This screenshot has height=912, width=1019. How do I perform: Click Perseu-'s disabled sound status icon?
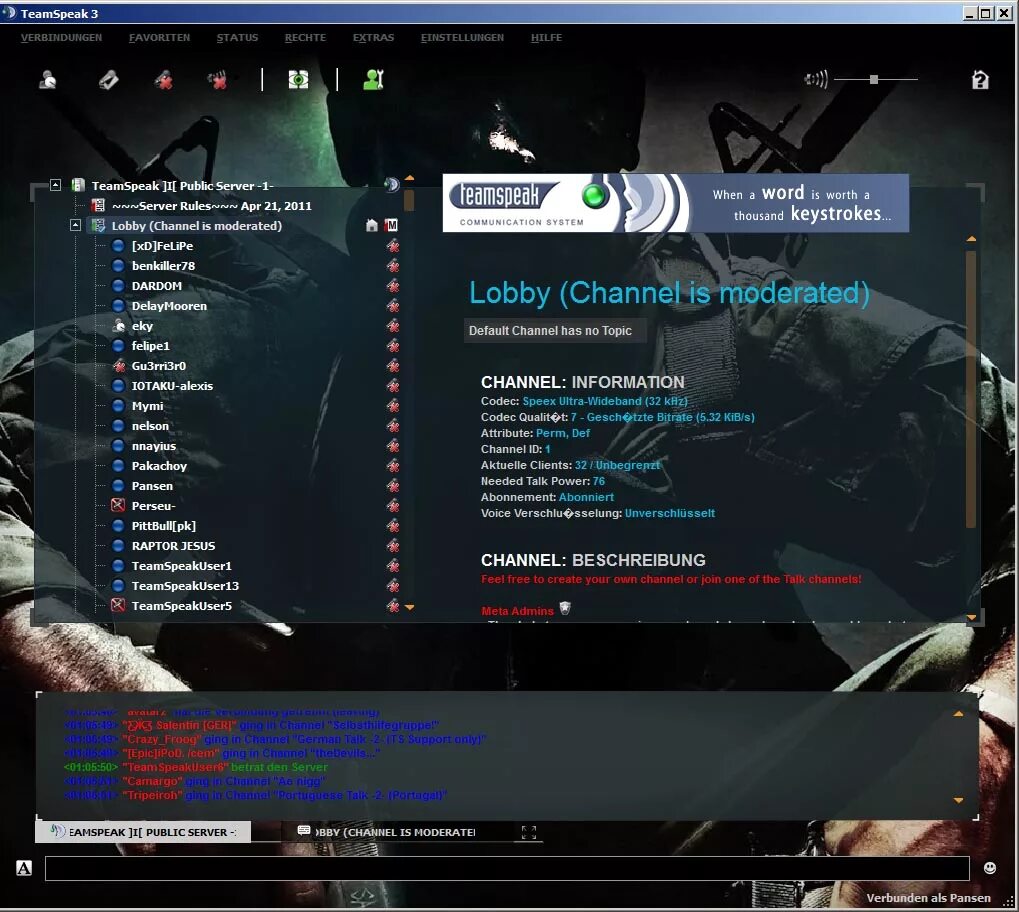(x=118, y=505)
